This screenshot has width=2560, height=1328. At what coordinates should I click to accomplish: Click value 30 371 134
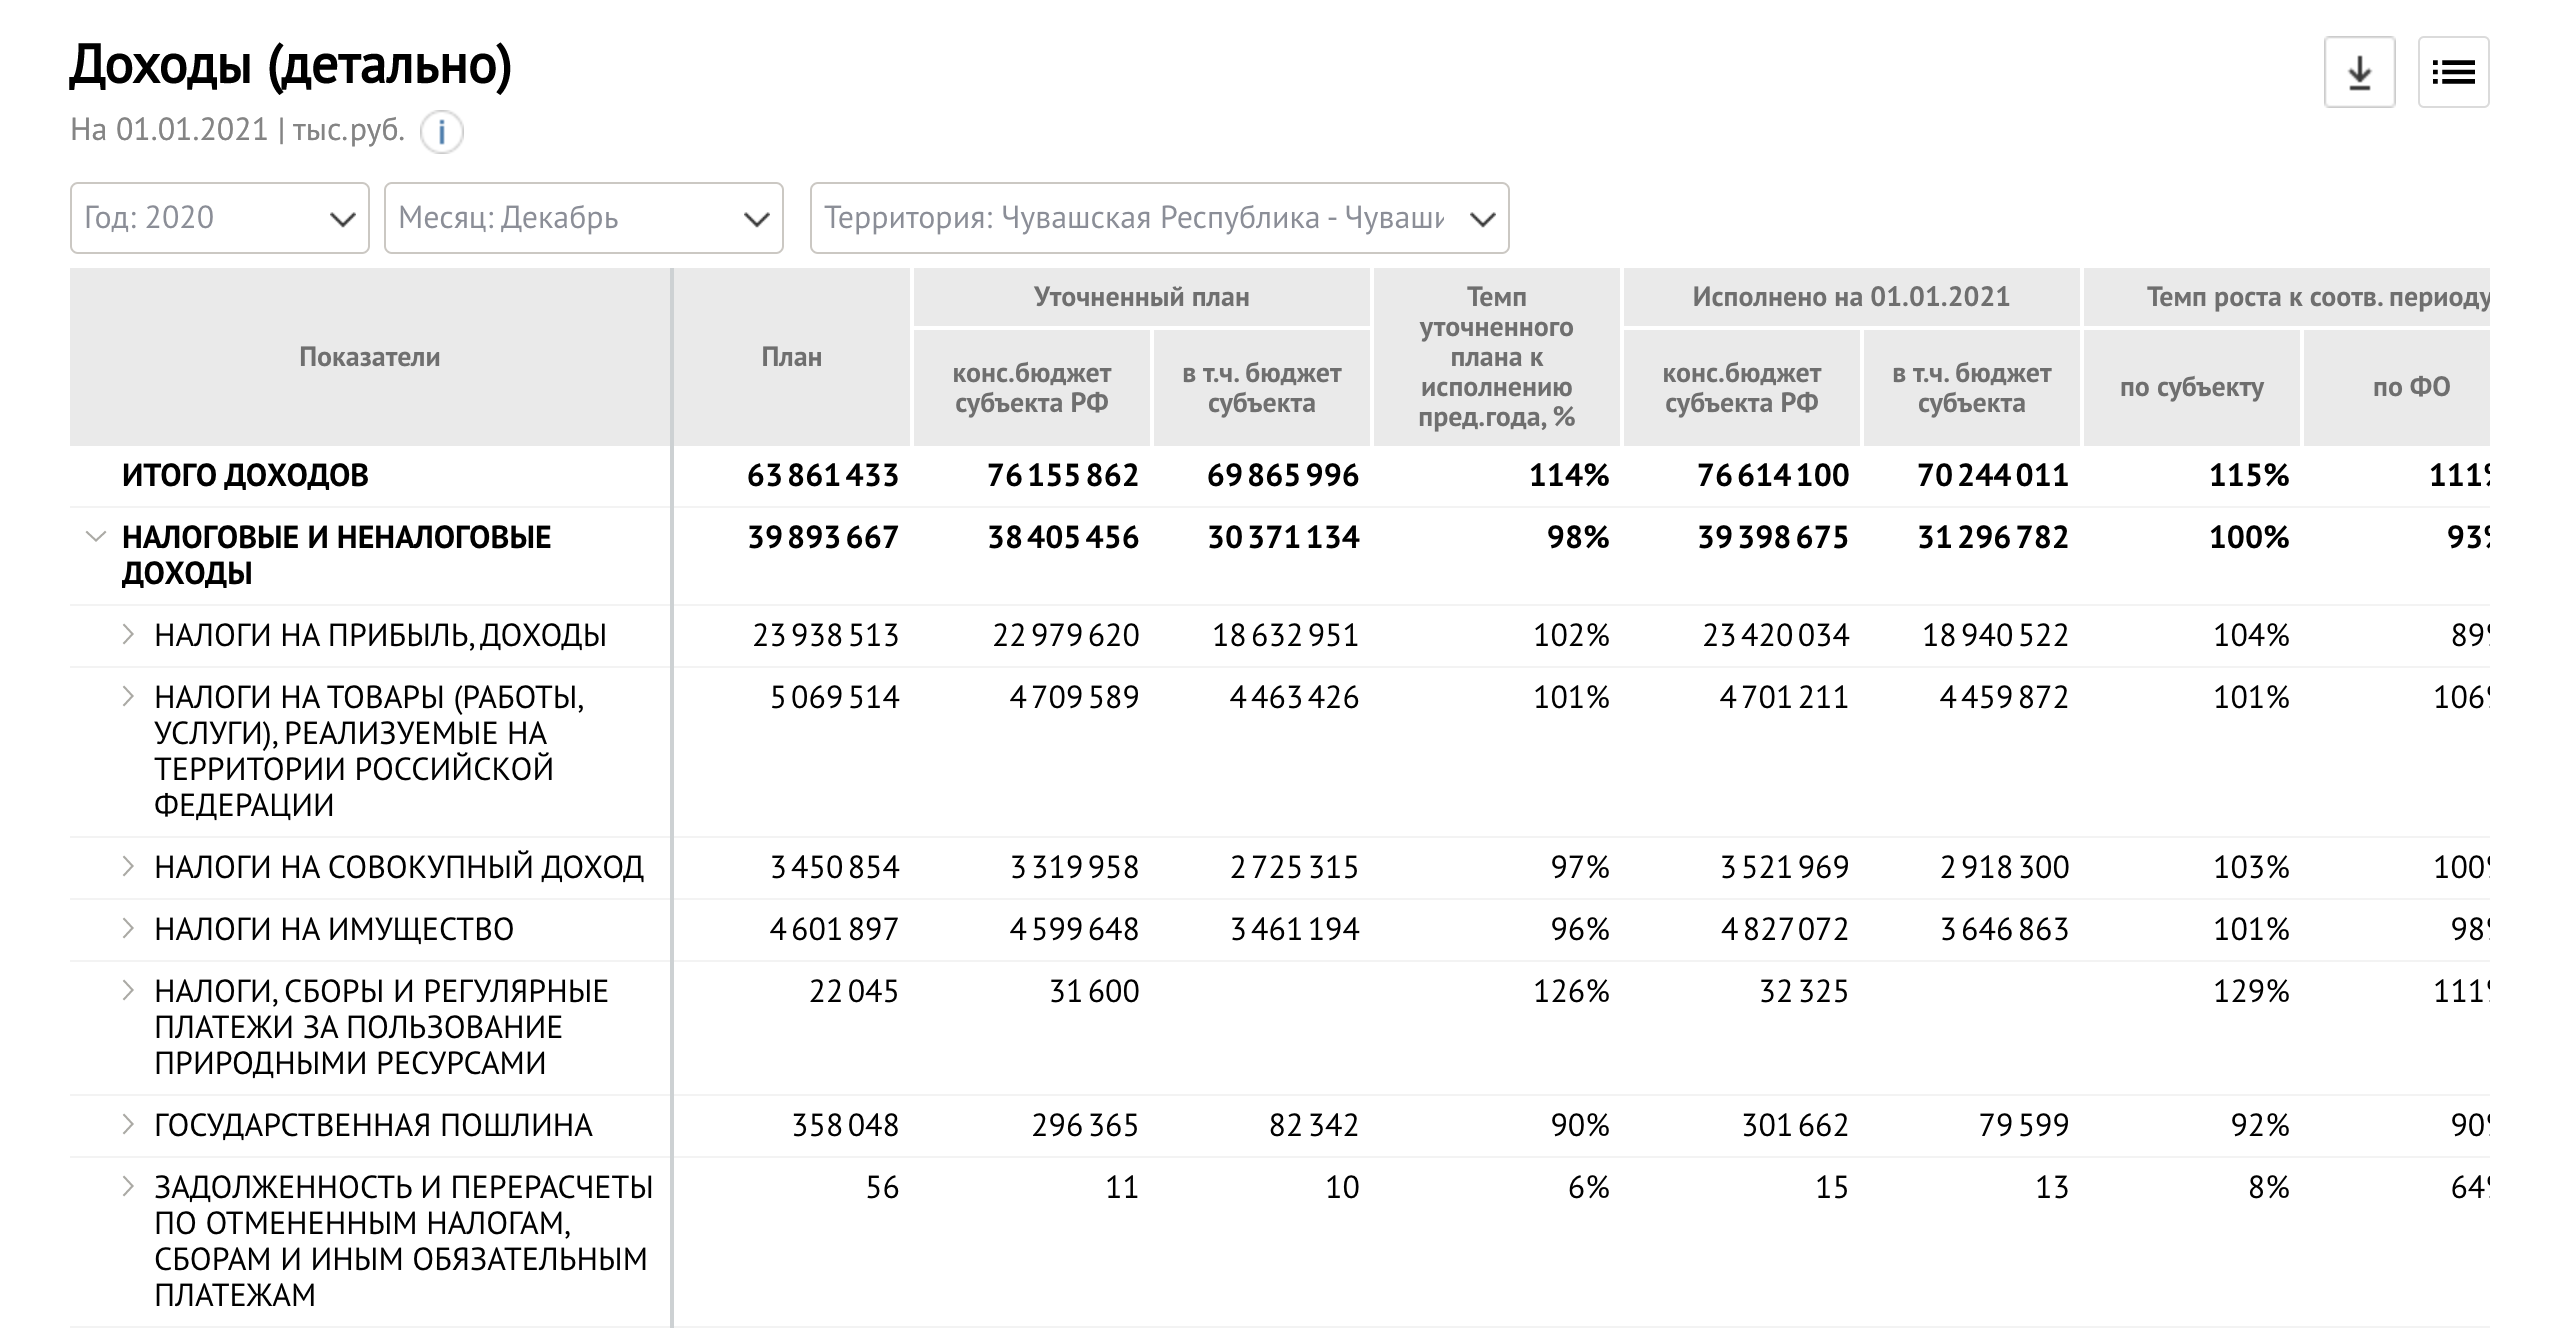[x=1283, y=537]
